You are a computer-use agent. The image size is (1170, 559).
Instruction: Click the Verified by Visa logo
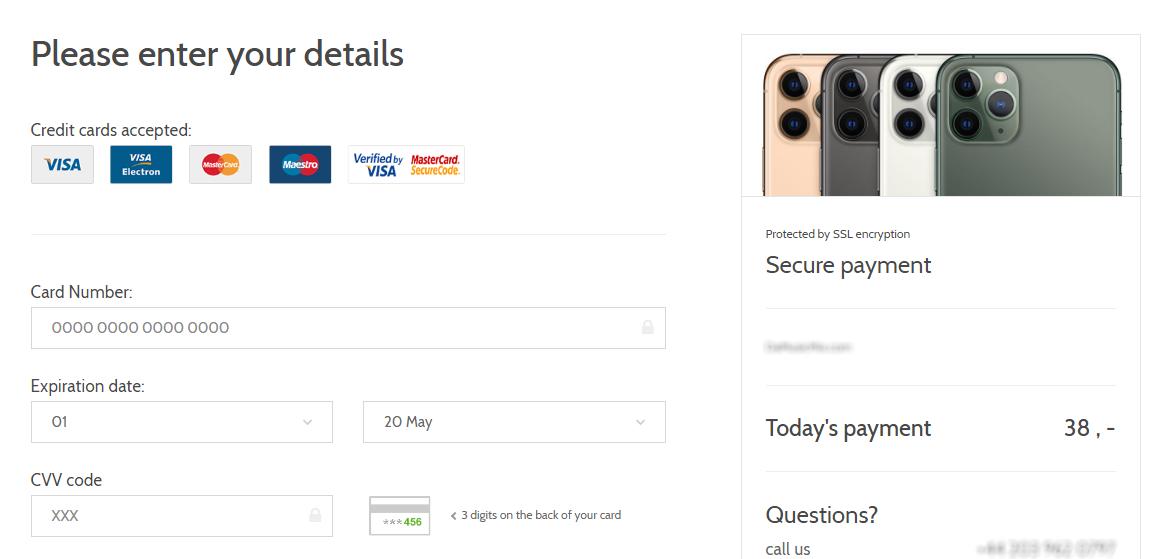[x=378, y=165]
